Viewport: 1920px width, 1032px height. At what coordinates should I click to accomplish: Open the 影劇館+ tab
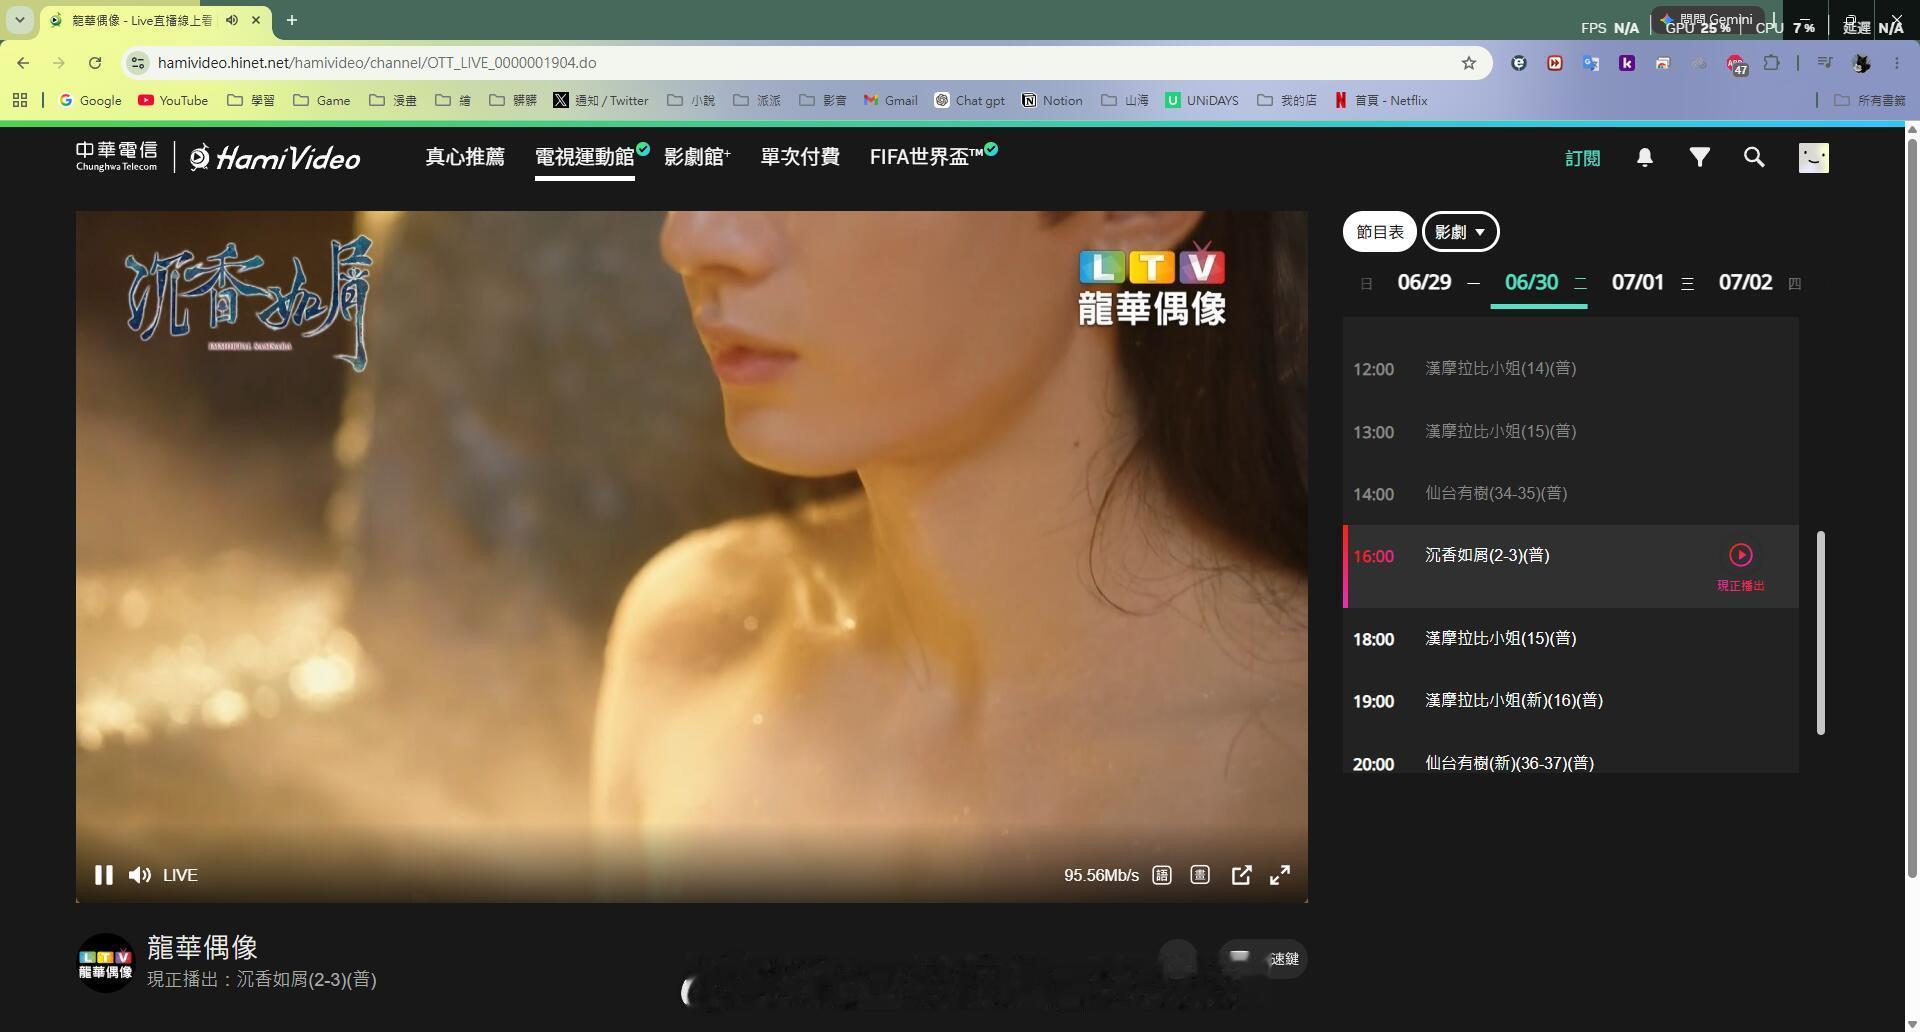[x=697, y=157]
